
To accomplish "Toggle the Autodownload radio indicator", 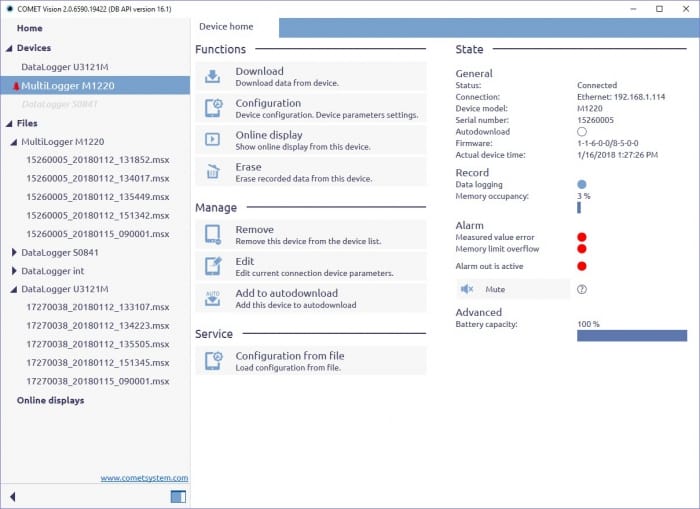I will coord(582,132).
